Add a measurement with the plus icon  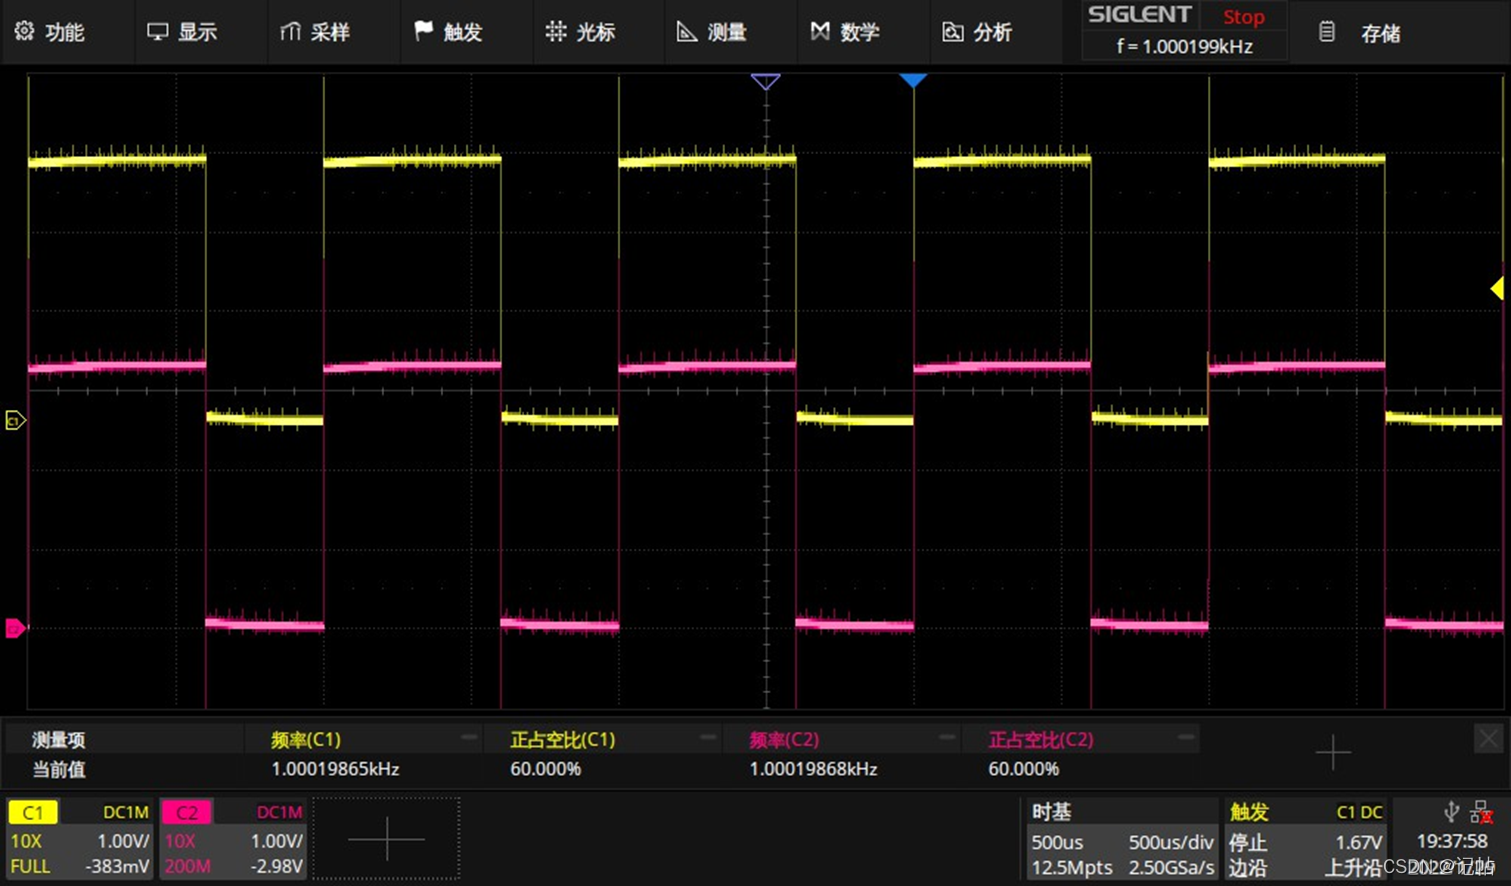coord(1333,752)
